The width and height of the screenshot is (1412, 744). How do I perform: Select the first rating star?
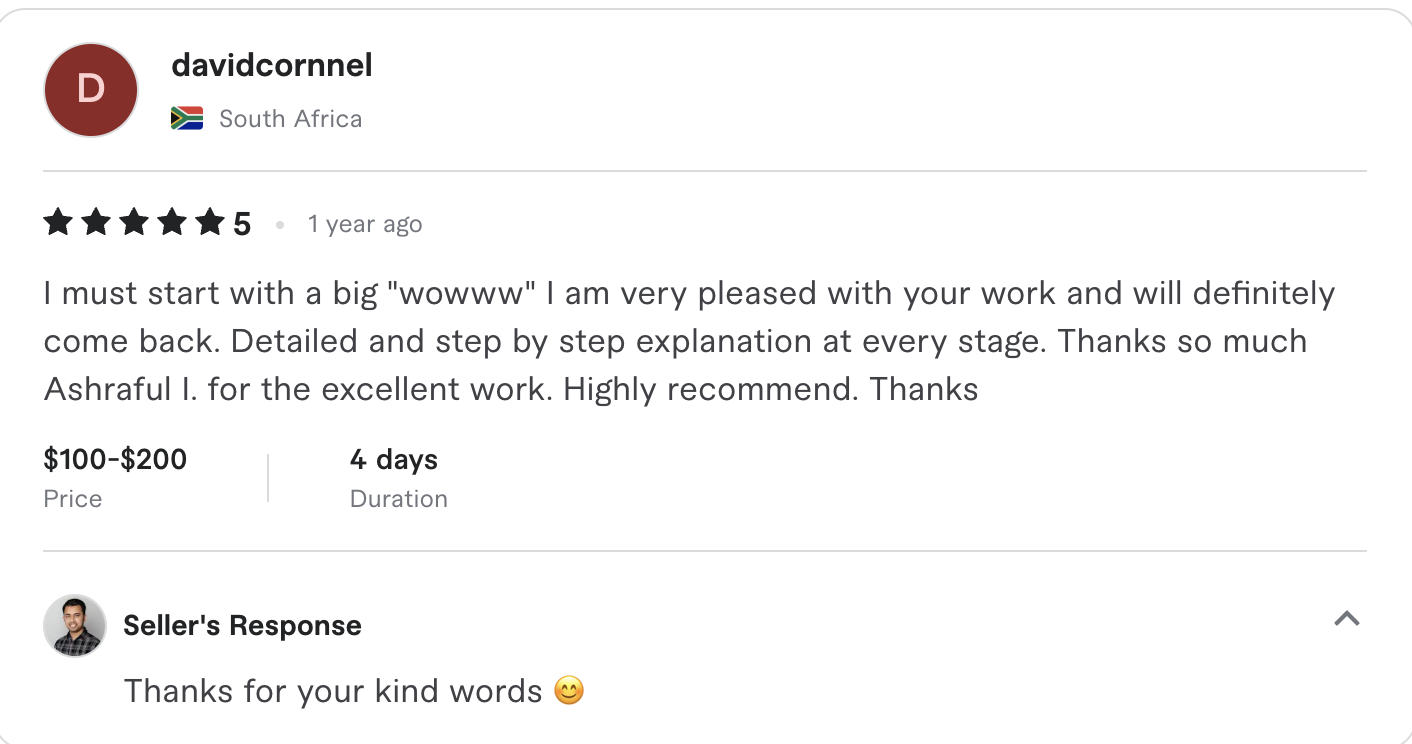[57, 222]
